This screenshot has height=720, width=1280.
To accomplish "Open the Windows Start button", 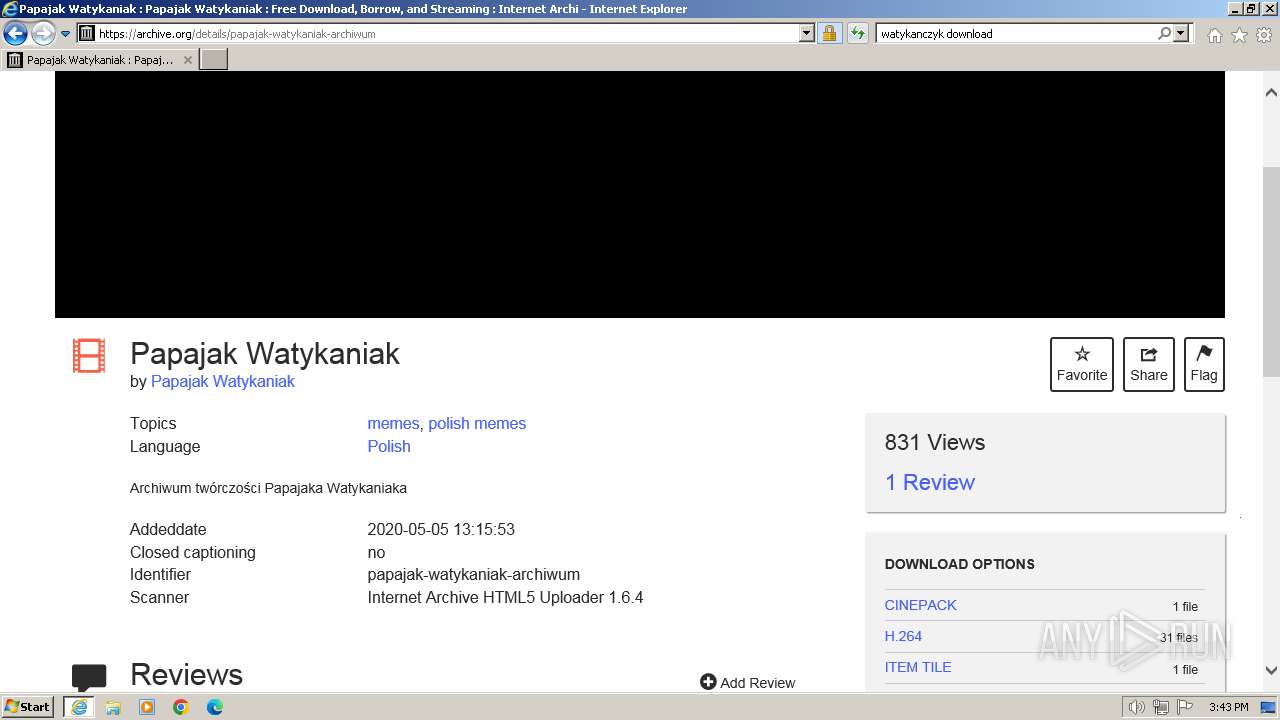I will [x=29, y=706].
